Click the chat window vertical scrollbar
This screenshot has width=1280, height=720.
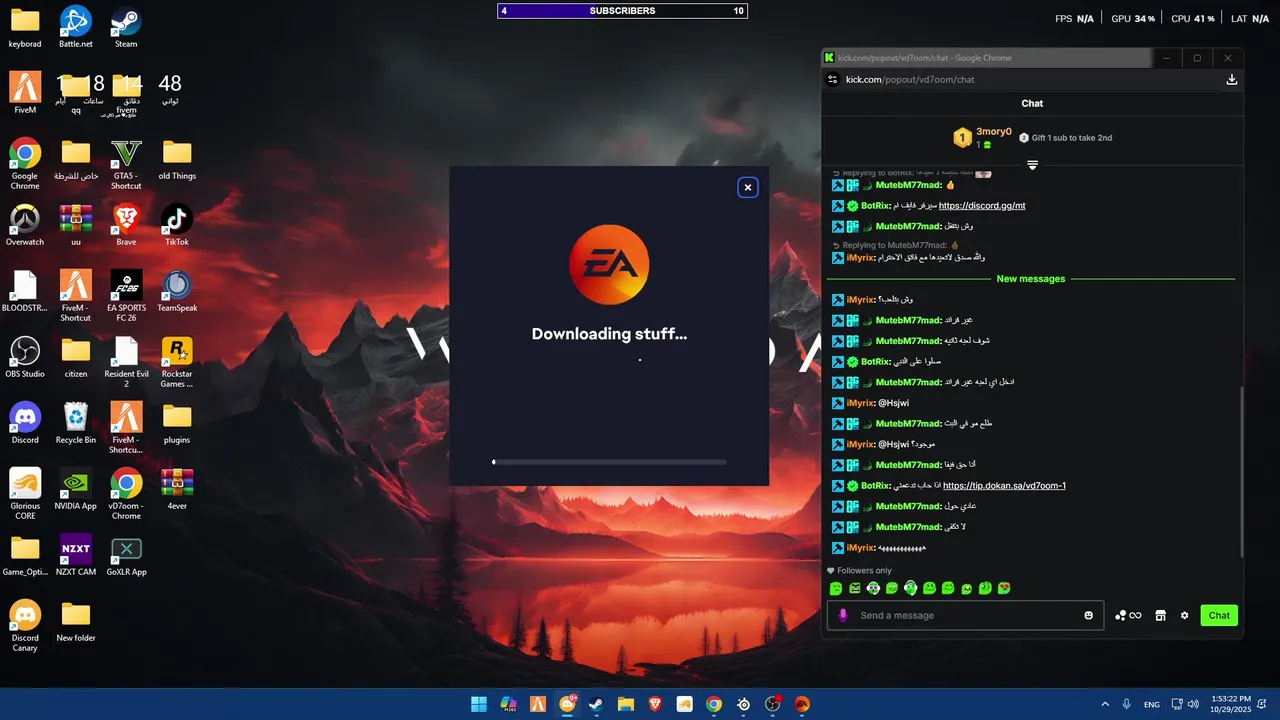1241,470
